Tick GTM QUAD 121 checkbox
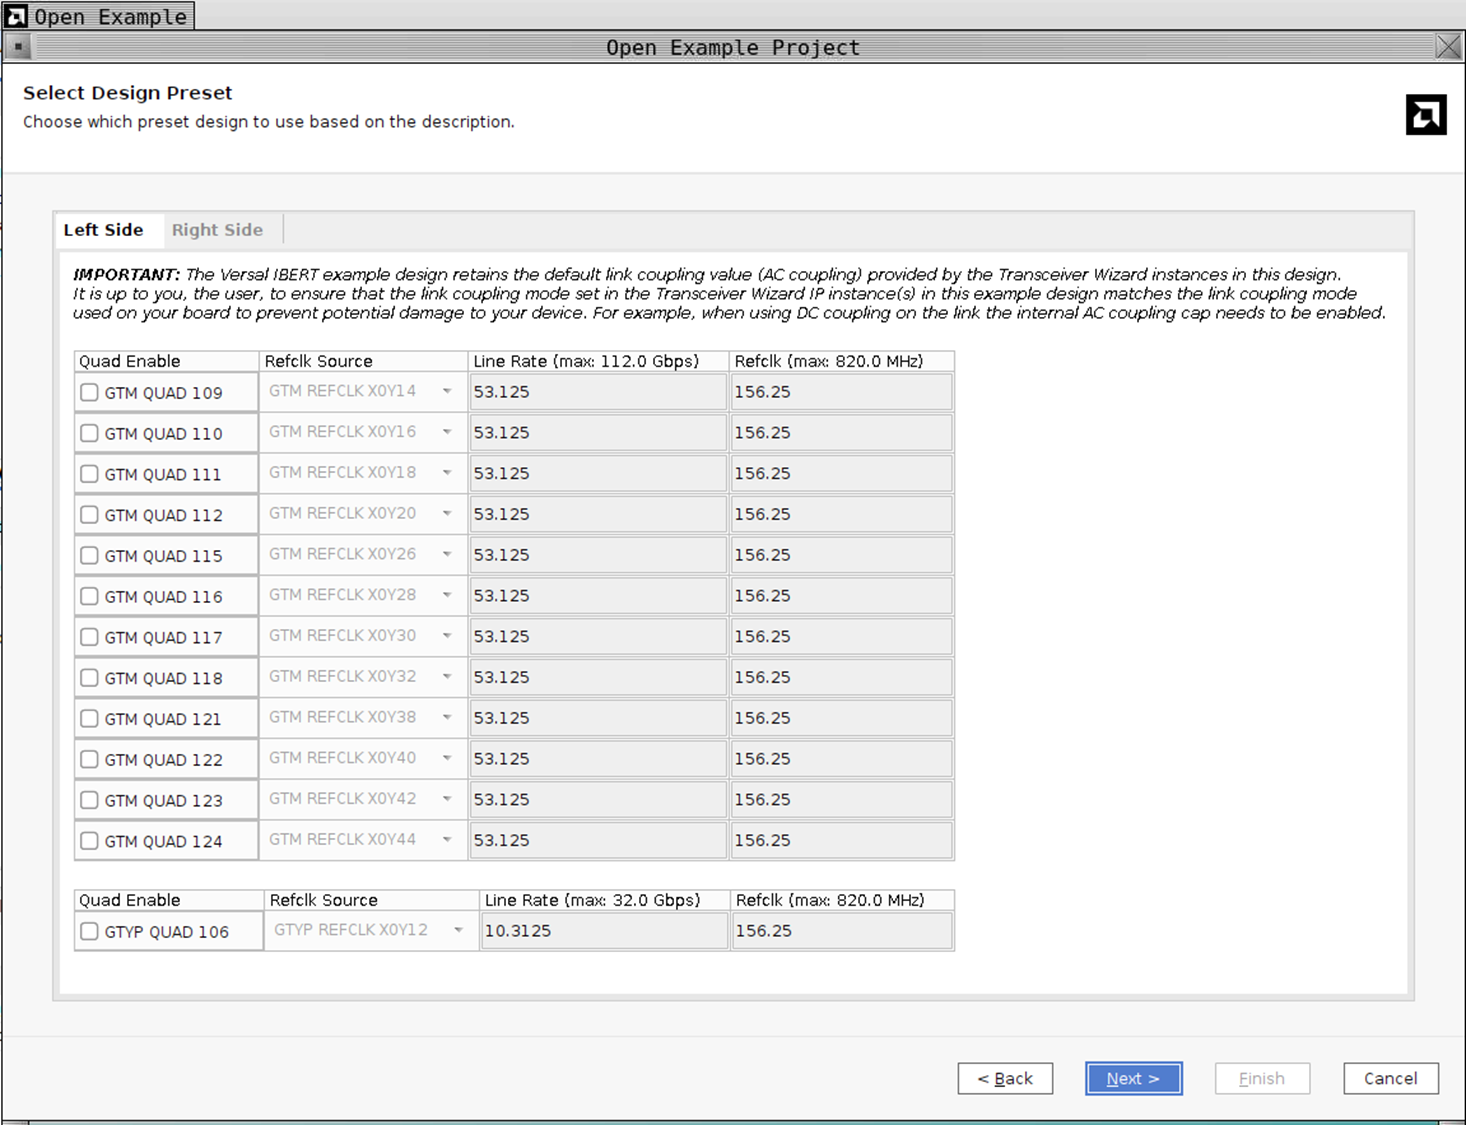1466x1125 pixels. point(89,718)
